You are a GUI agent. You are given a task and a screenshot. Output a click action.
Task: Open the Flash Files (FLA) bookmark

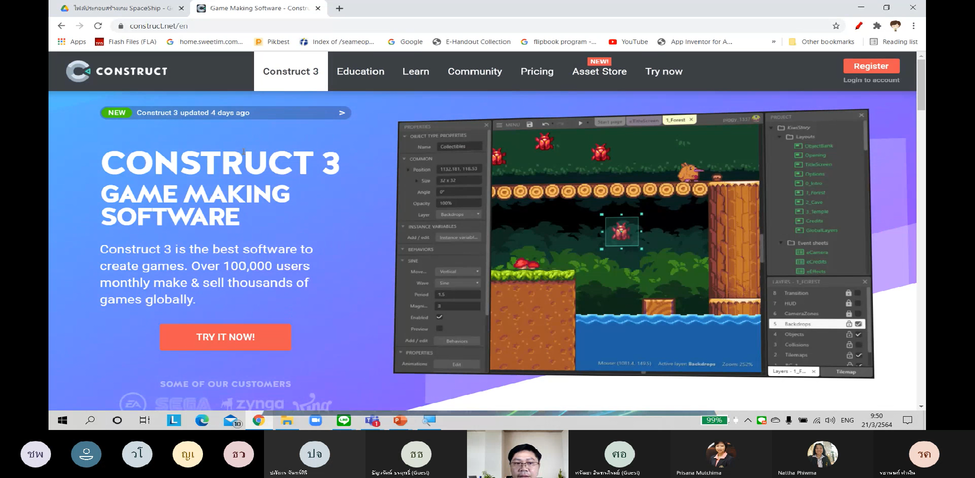pos(126,42)
